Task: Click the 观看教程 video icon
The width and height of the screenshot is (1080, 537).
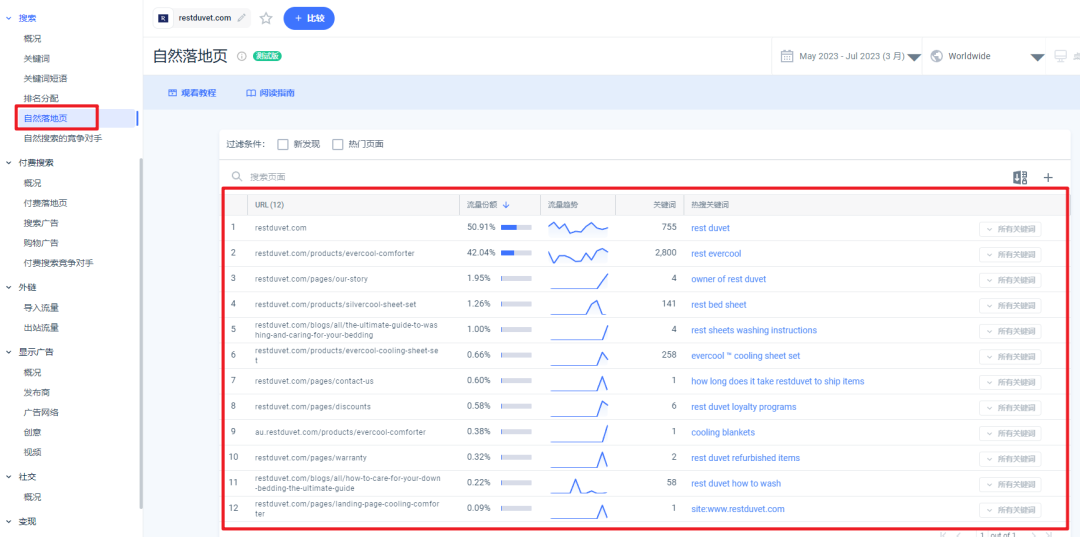Action: click(x=172, y=93)
